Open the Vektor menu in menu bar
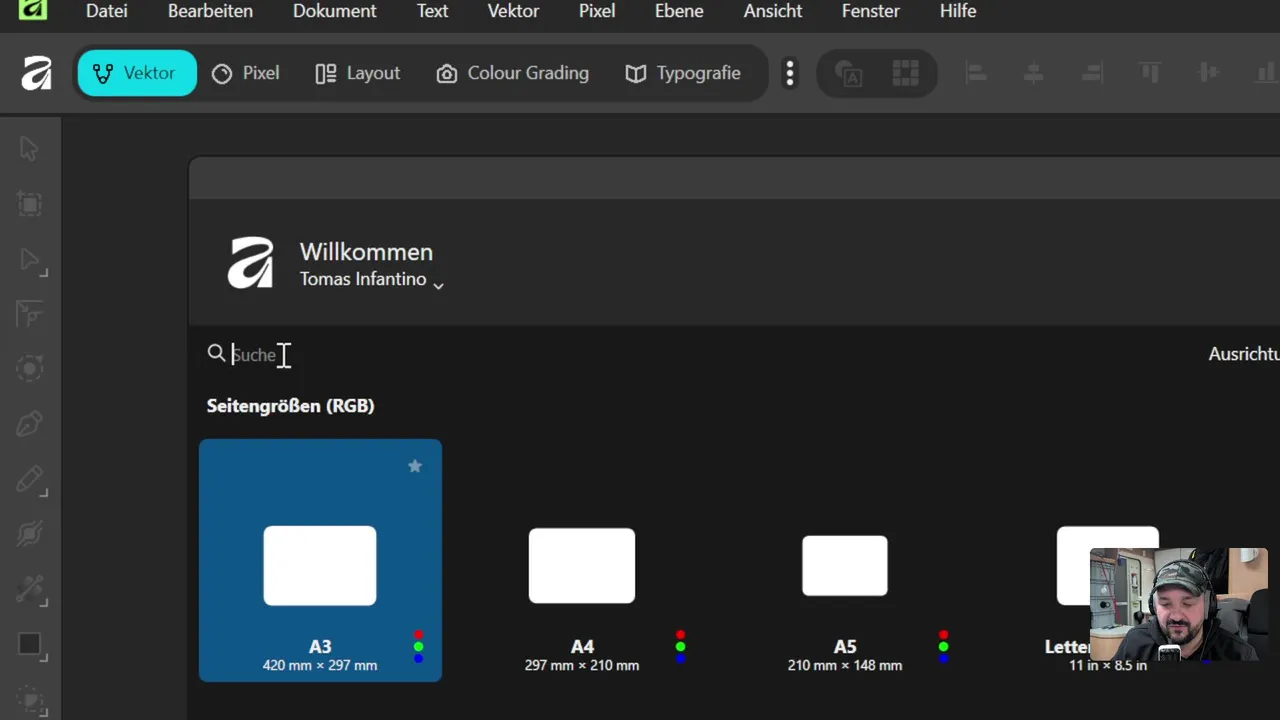The image size is (1280, 720). (x=513, y=11)
